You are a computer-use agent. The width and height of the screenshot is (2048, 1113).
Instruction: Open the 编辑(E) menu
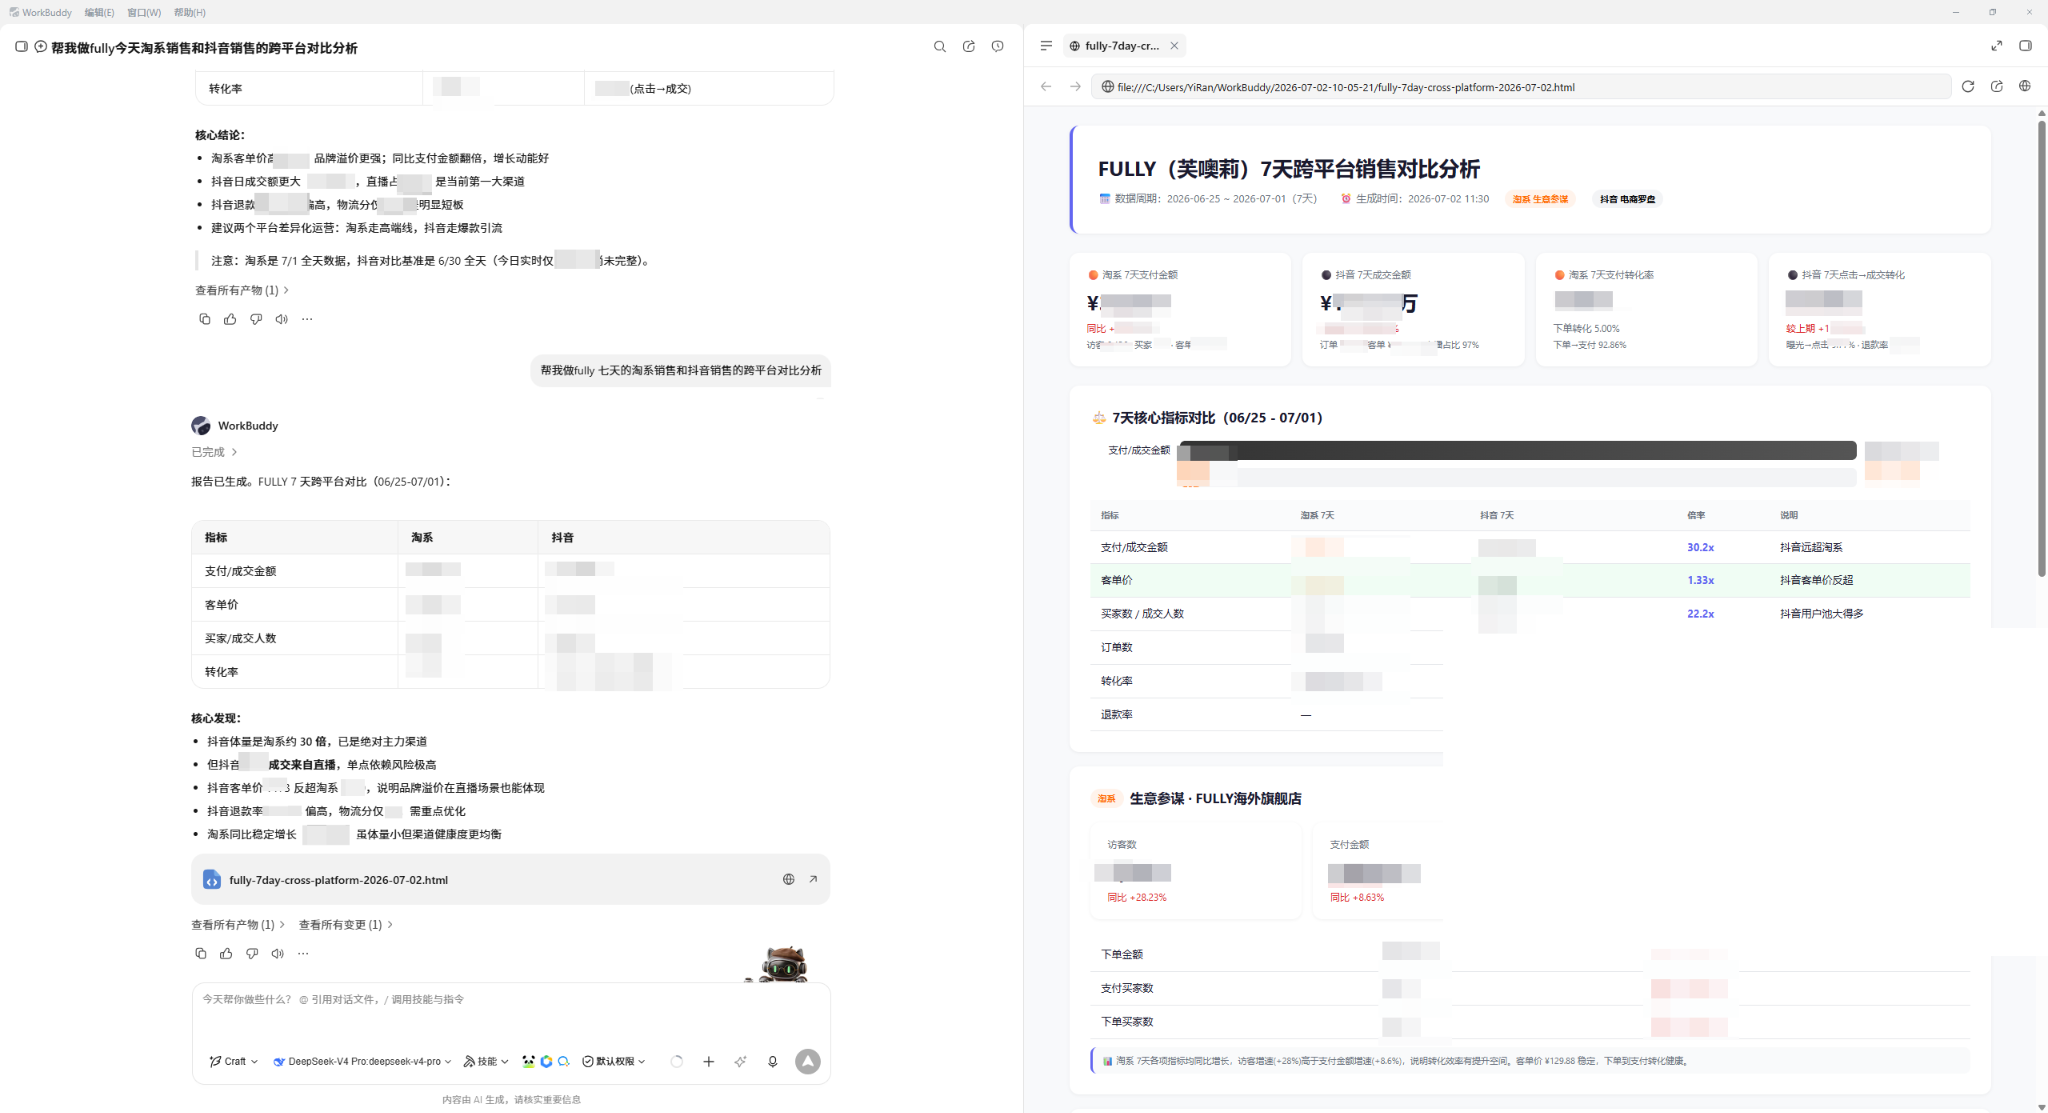(99, 12)
